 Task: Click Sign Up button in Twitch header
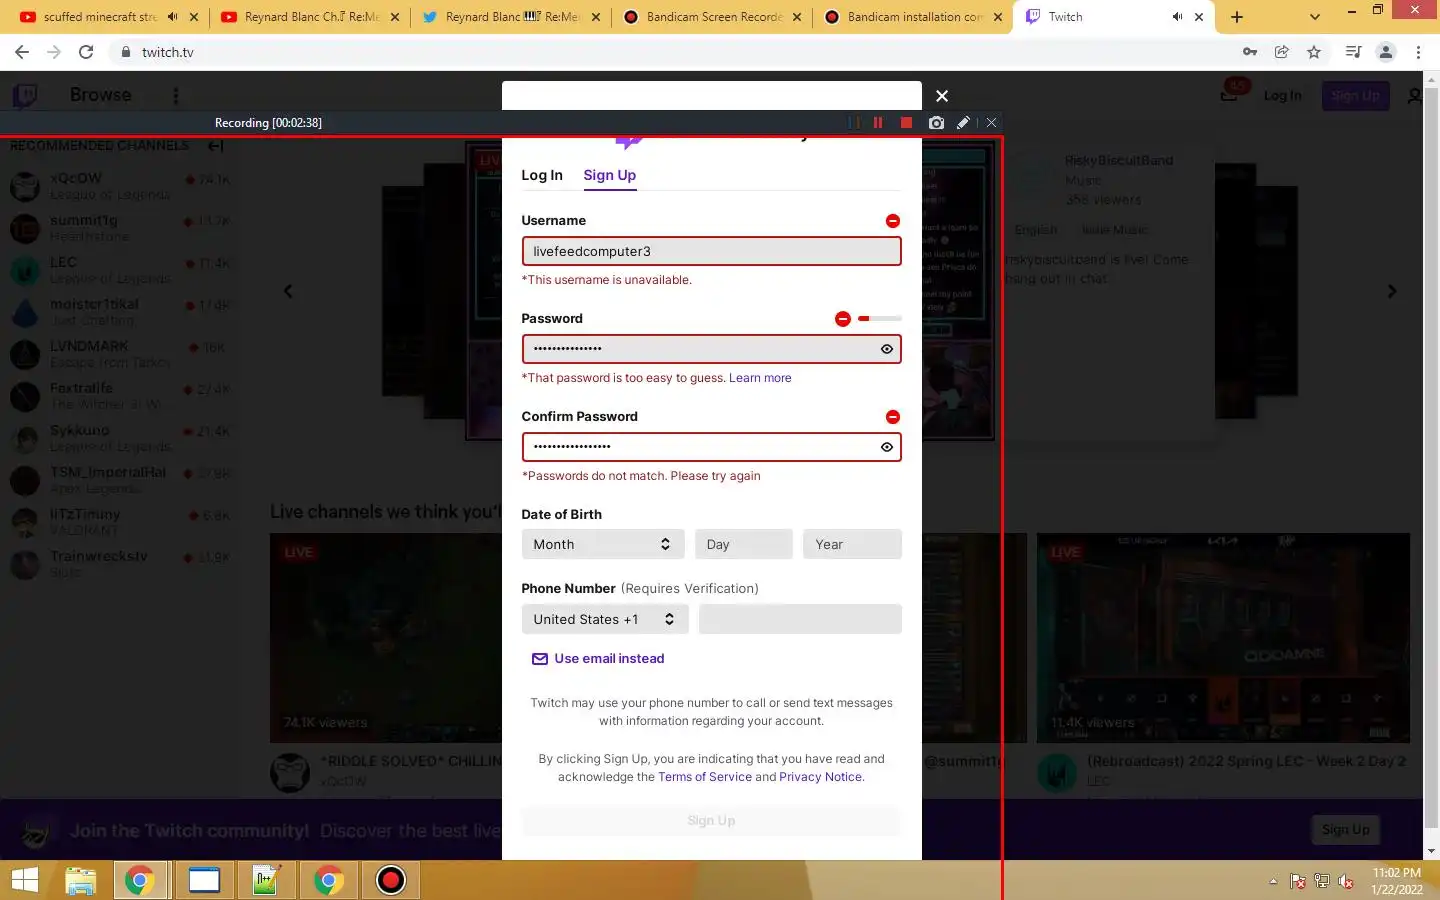[1355, 96]
